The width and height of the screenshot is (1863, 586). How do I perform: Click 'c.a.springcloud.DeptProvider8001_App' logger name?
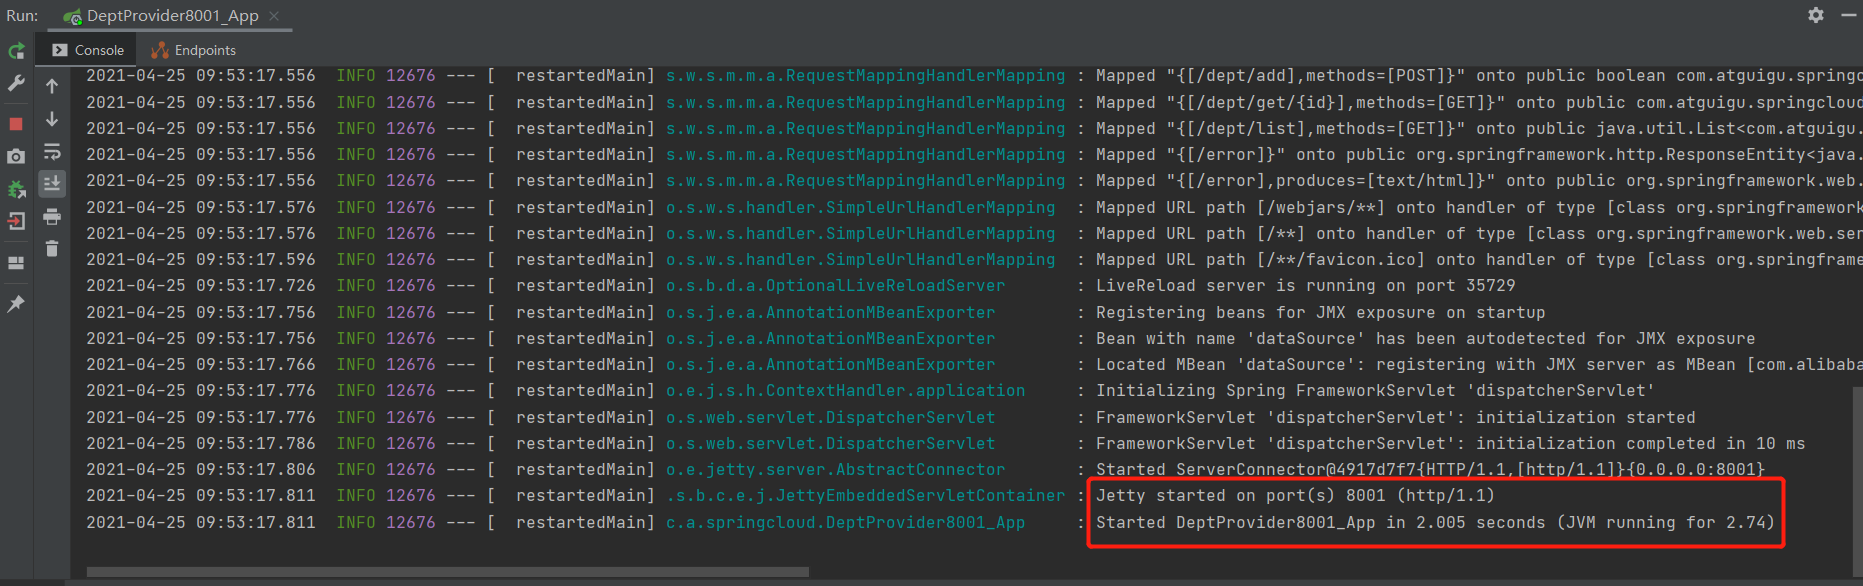(x=845, y=522)
